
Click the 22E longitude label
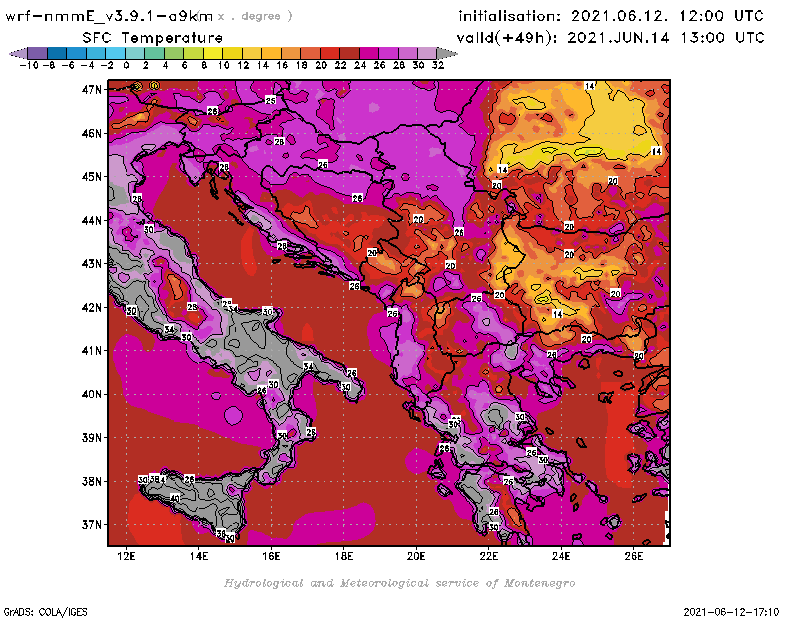488,556
